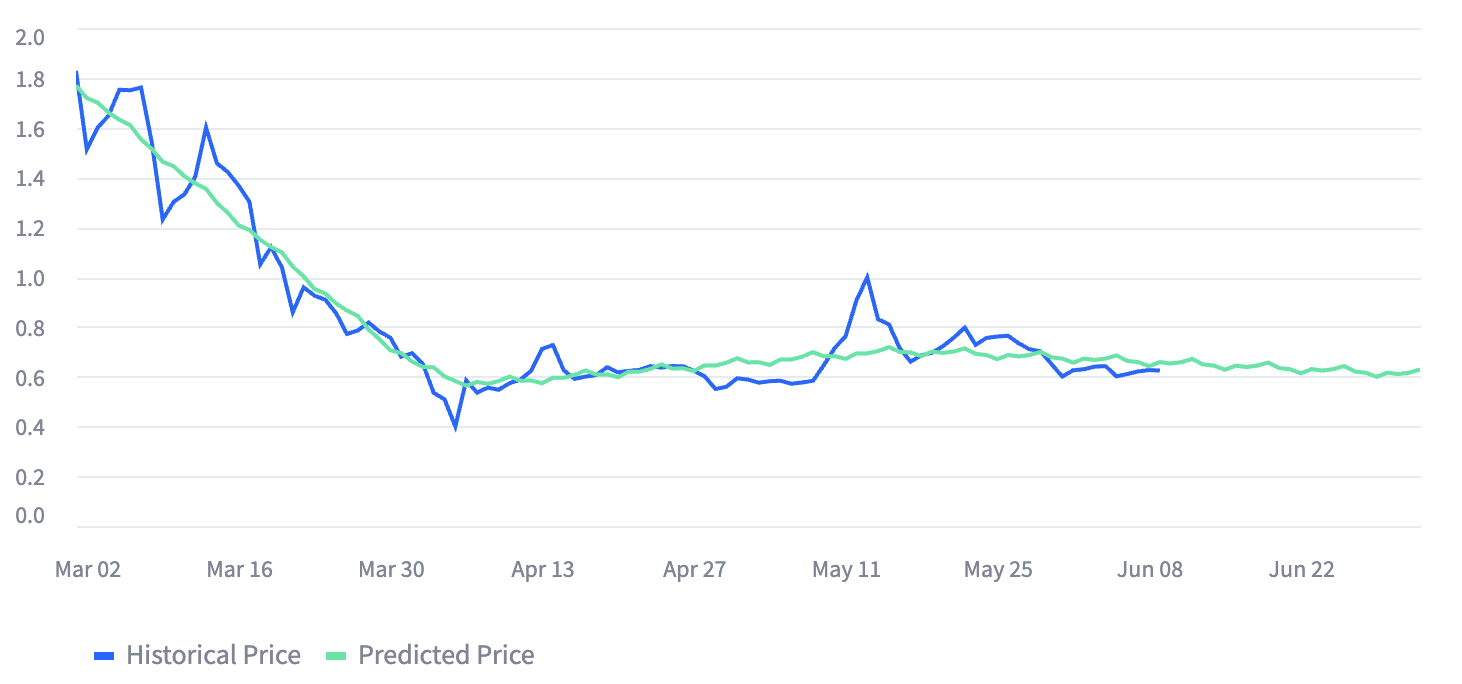Toggle the Historical Price series label
Viewport: 1462px width, 684px height.
pos(213,656)
